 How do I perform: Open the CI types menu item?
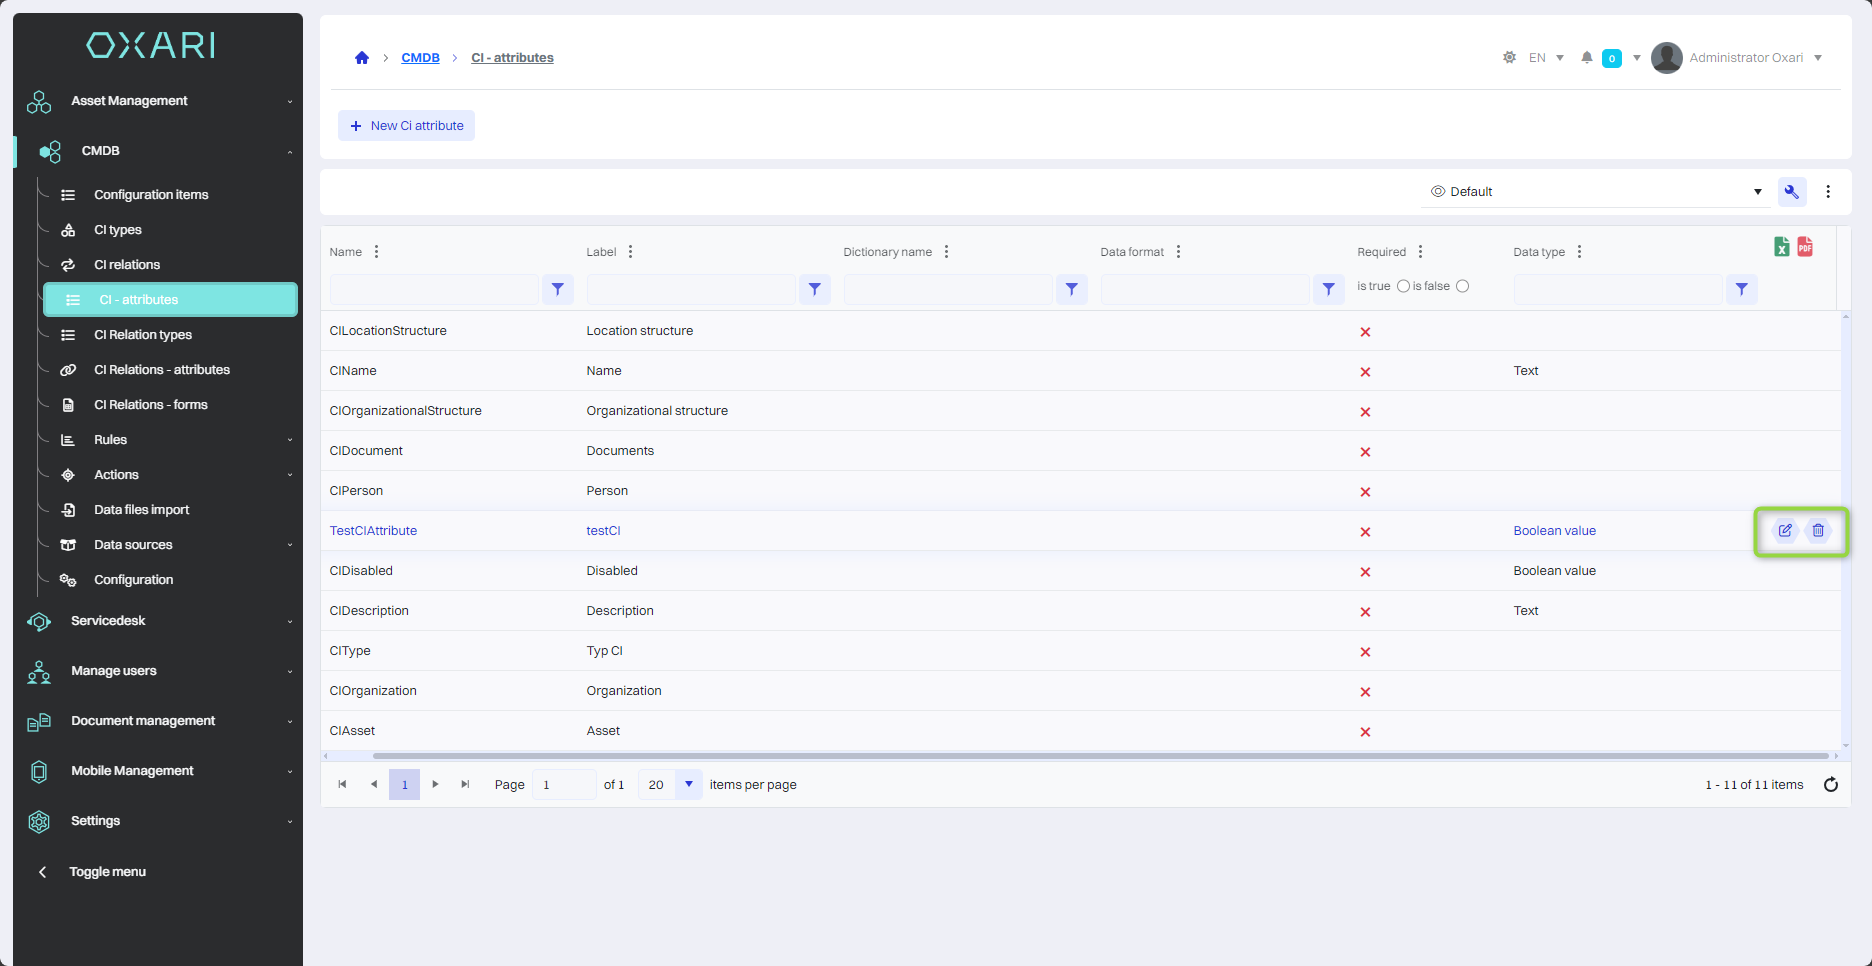coord(118,230)
